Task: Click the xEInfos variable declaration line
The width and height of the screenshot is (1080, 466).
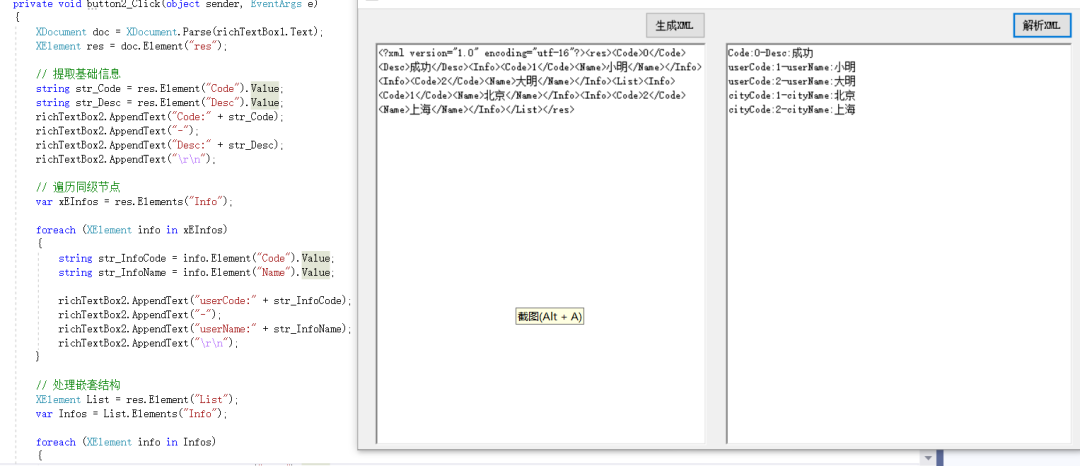Action: (133, 201)
